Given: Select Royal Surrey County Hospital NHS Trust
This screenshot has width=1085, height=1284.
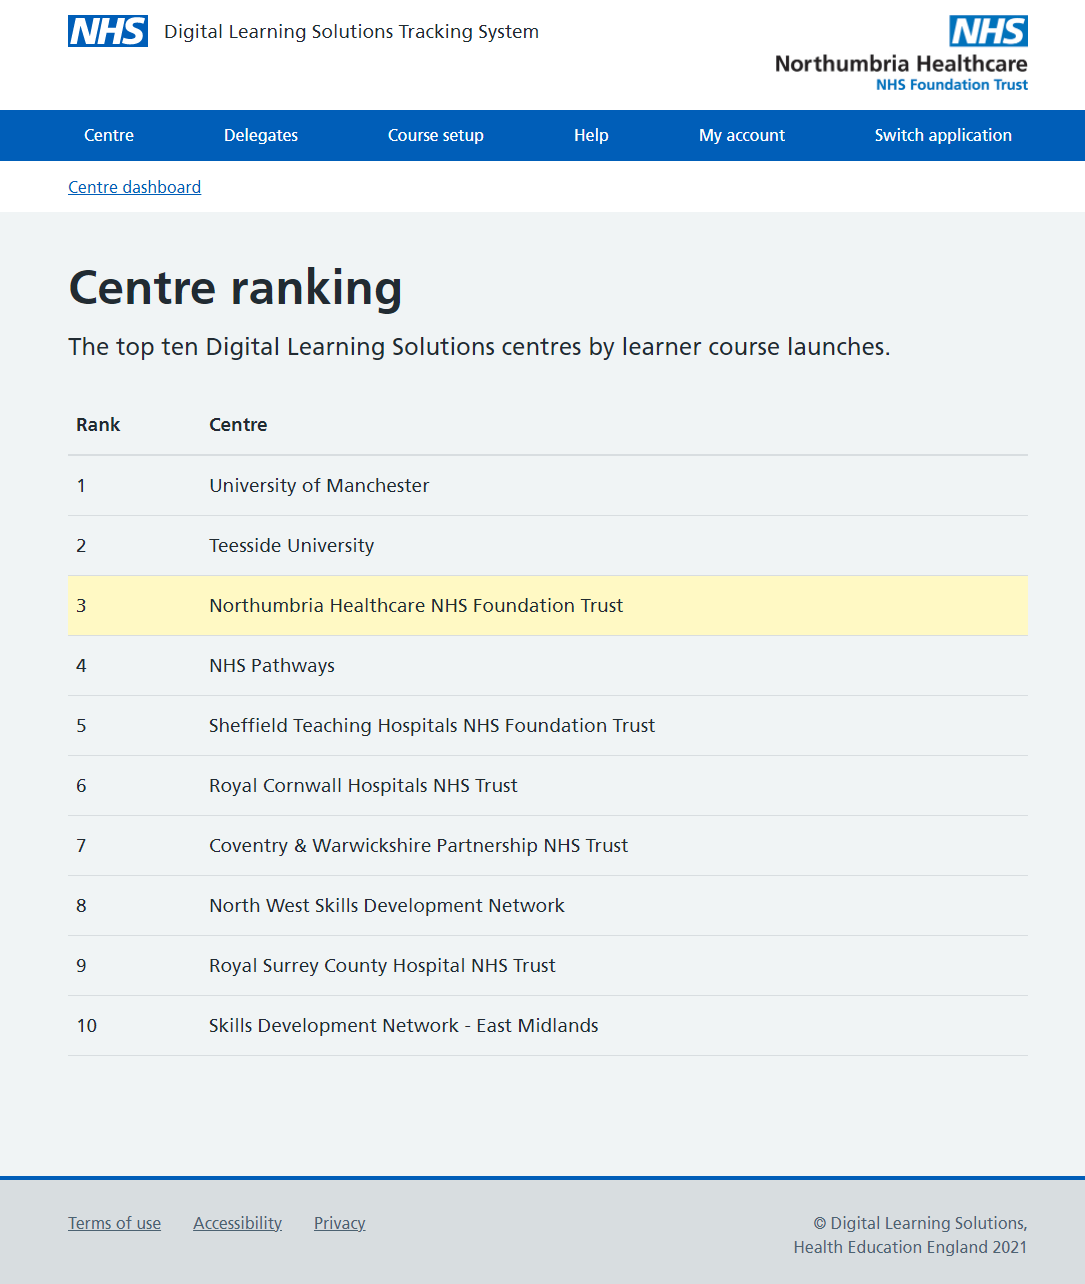Looking at the screenshot, I should 382,966.
